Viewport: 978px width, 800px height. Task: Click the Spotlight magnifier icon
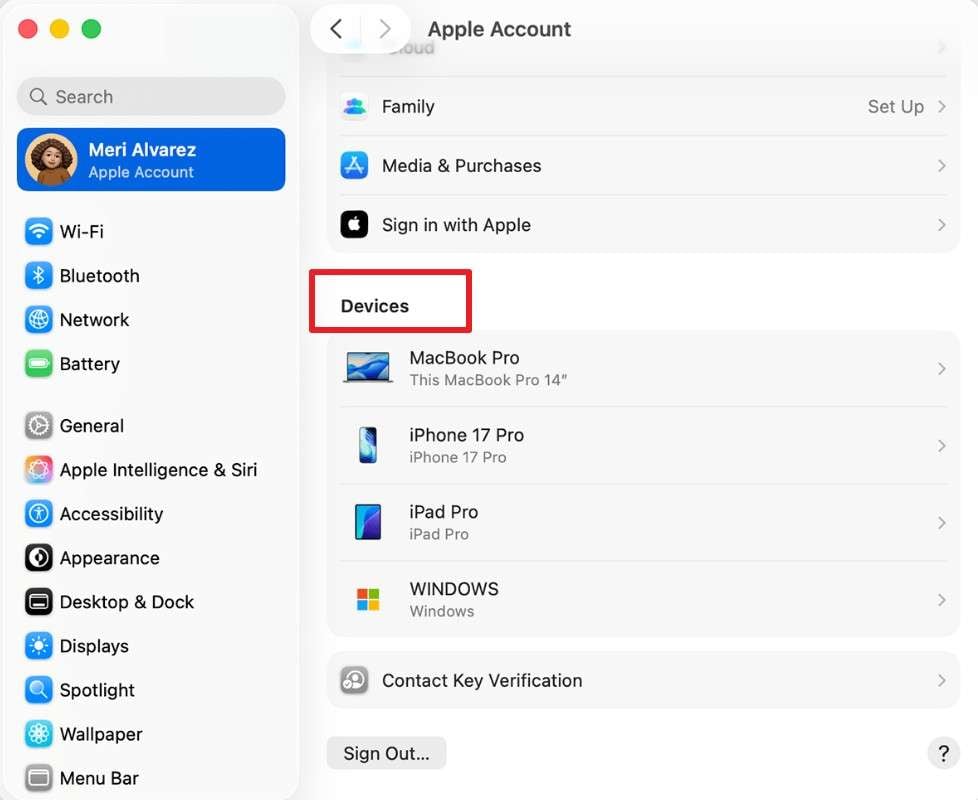(39, 690)
